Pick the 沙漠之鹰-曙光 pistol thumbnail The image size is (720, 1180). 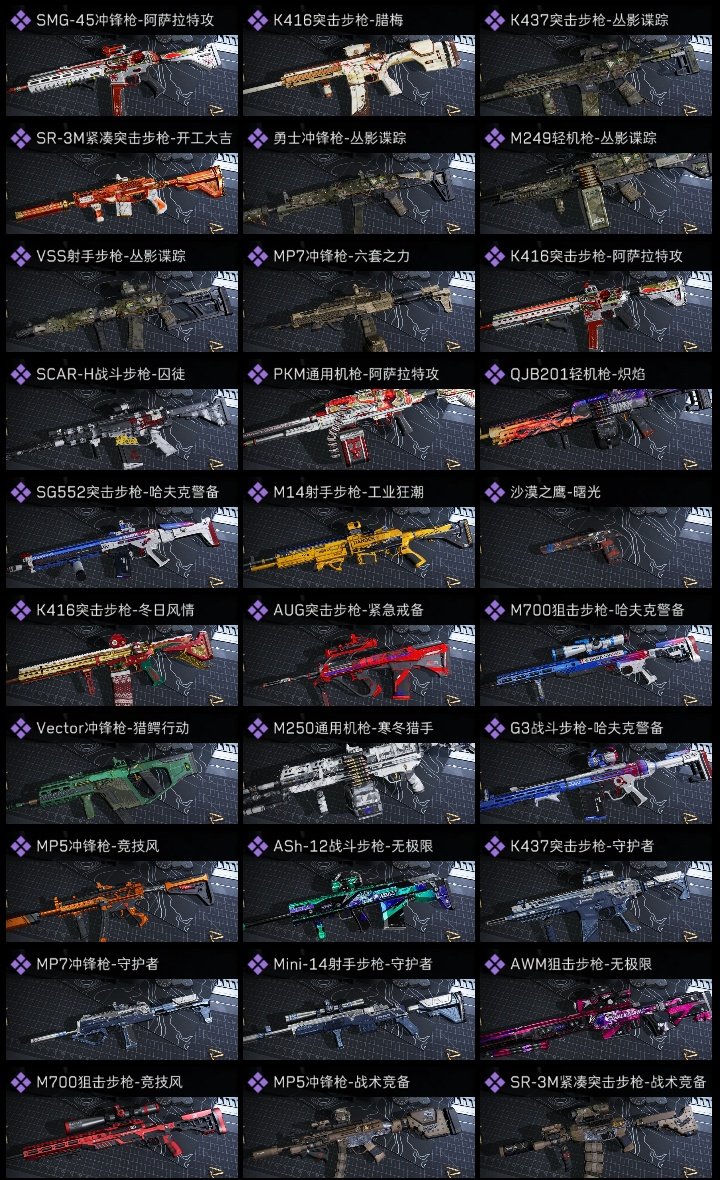pyautogui.click(x=596, y=547)
